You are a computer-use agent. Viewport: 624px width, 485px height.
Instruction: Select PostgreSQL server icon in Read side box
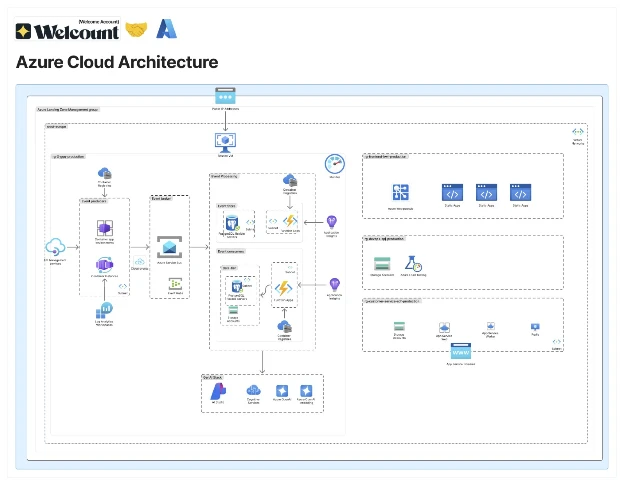pos(237,286)
